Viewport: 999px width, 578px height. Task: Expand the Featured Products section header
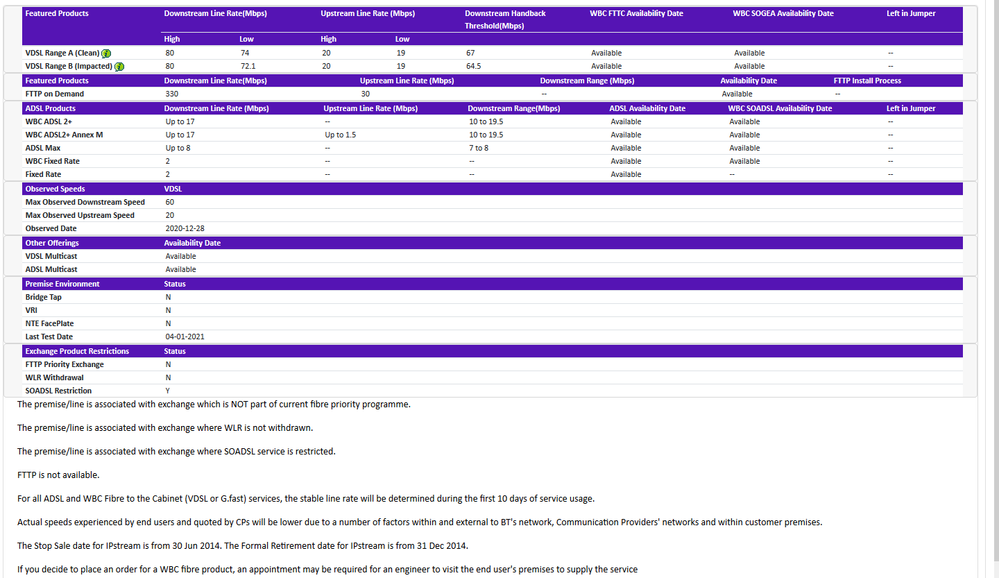click(57, 12)
